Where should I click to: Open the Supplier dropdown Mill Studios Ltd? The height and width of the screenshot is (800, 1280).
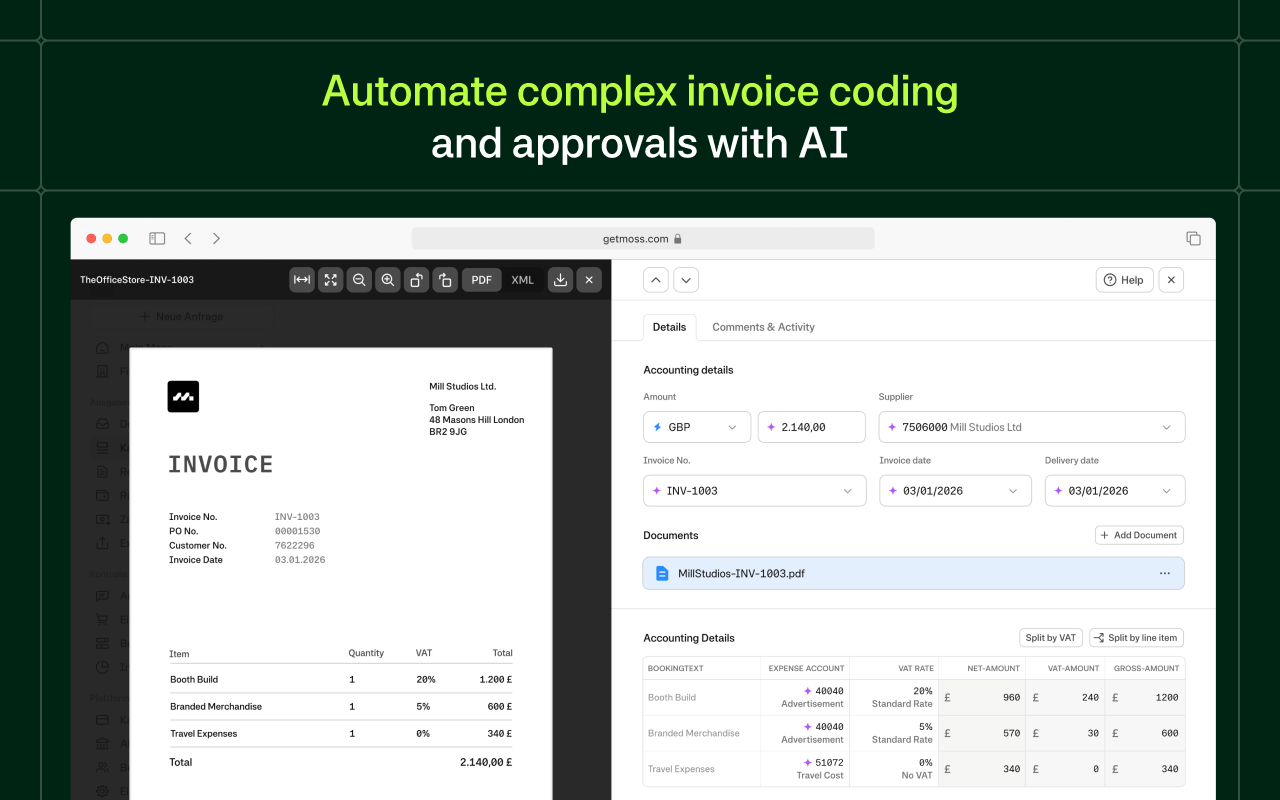pos(1032,427)
